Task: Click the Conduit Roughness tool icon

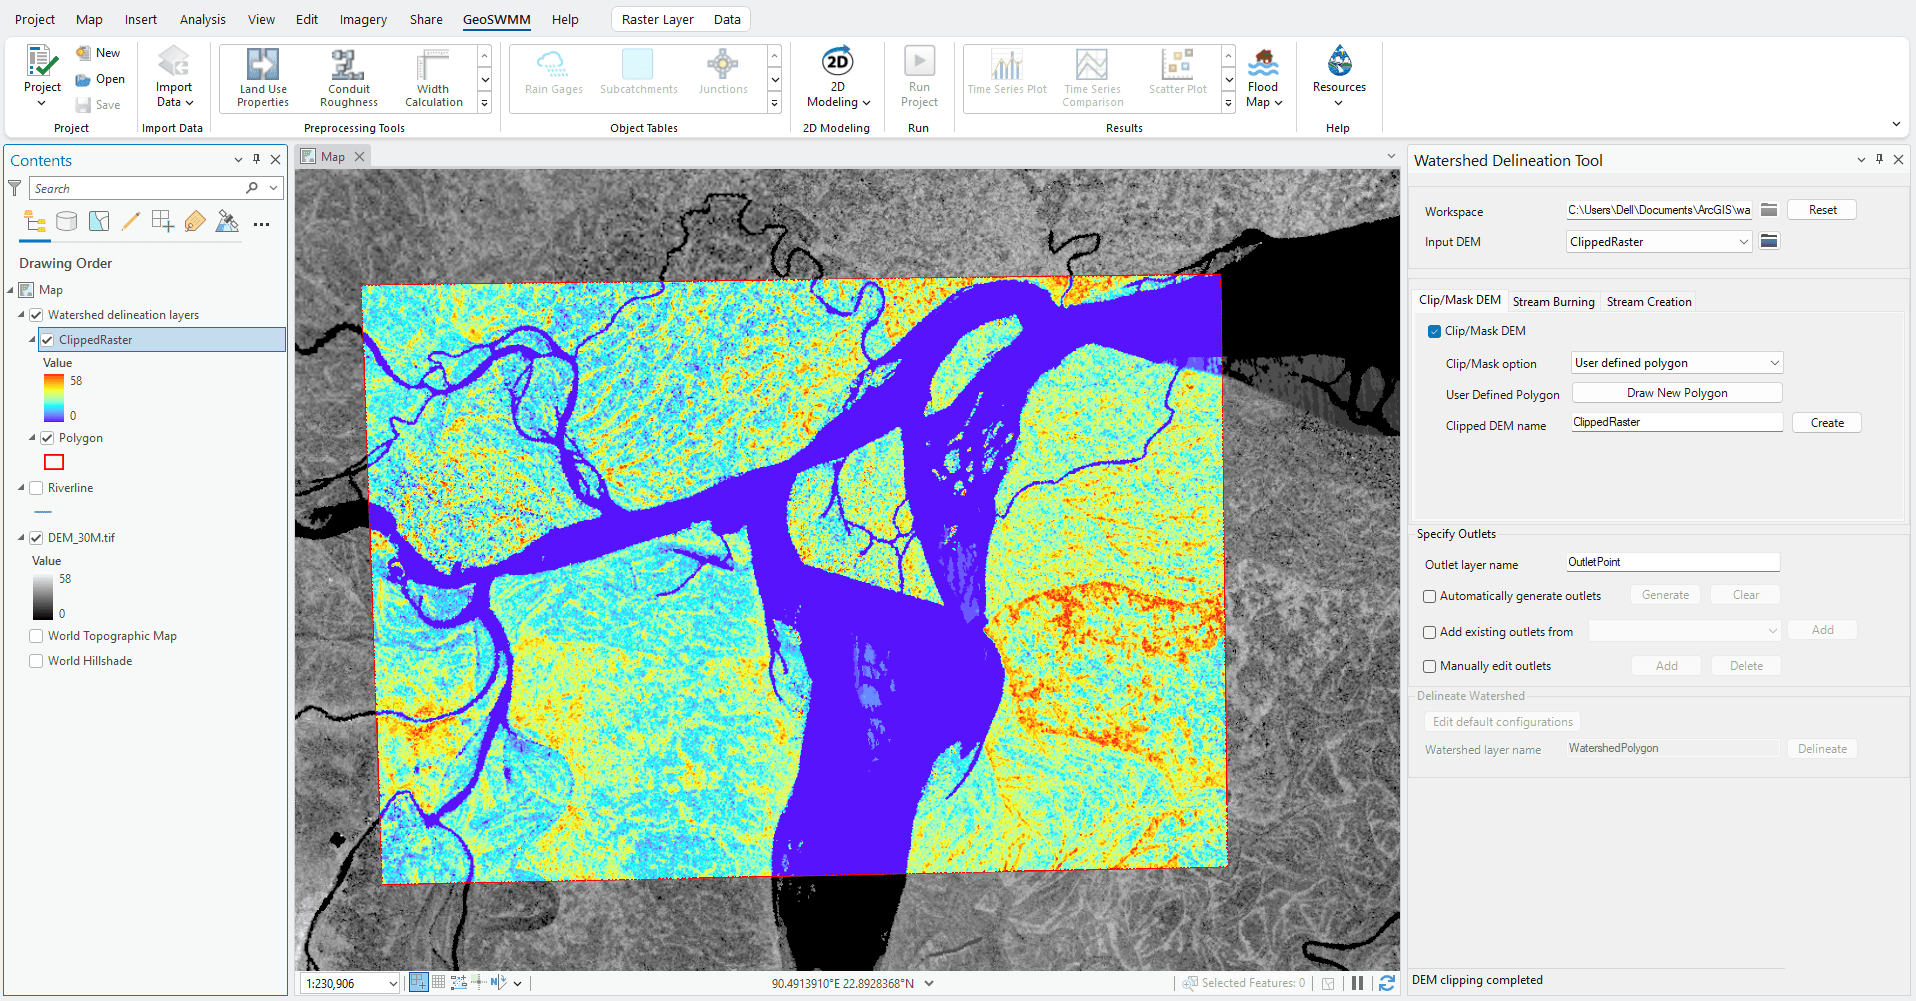Action: [x=348, y=66]
